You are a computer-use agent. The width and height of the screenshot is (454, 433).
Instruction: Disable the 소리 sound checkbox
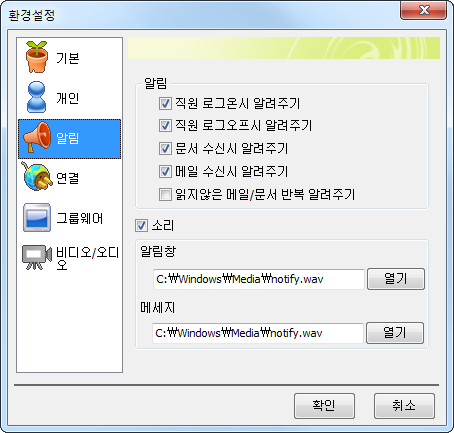coord(141,226)
